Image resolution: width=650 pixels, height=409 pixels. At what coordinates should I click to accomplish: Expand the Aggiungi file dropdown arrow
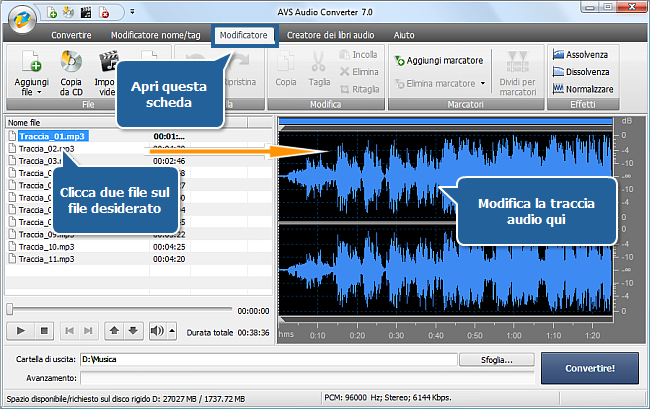(x=37, y=90)
